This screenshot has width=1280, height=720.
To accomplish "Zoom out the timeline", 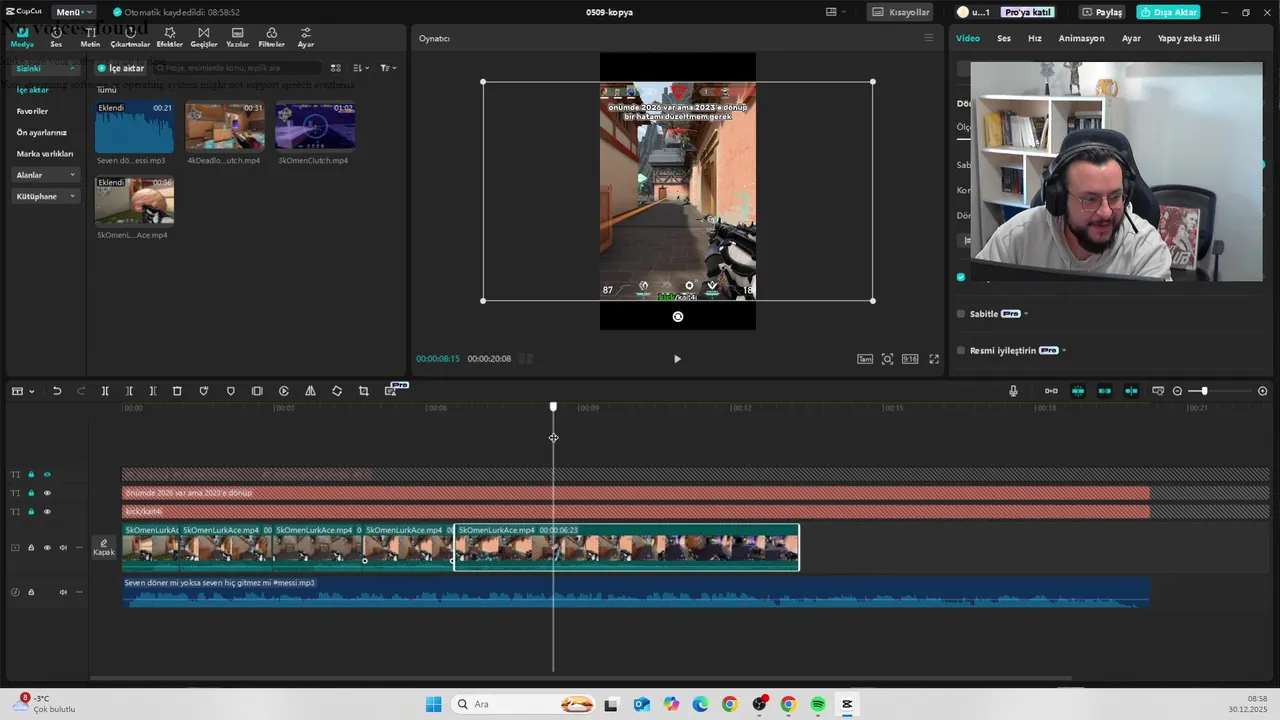I will [1177, 391].
